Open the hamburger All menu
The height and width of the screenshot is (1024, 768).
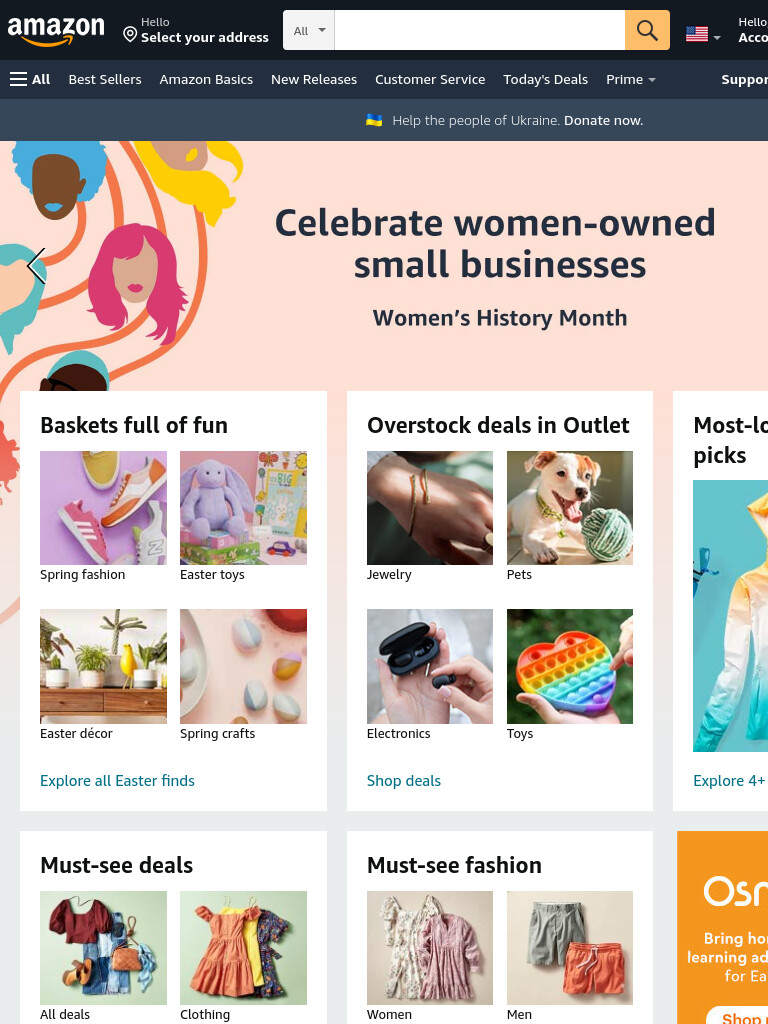30,80
